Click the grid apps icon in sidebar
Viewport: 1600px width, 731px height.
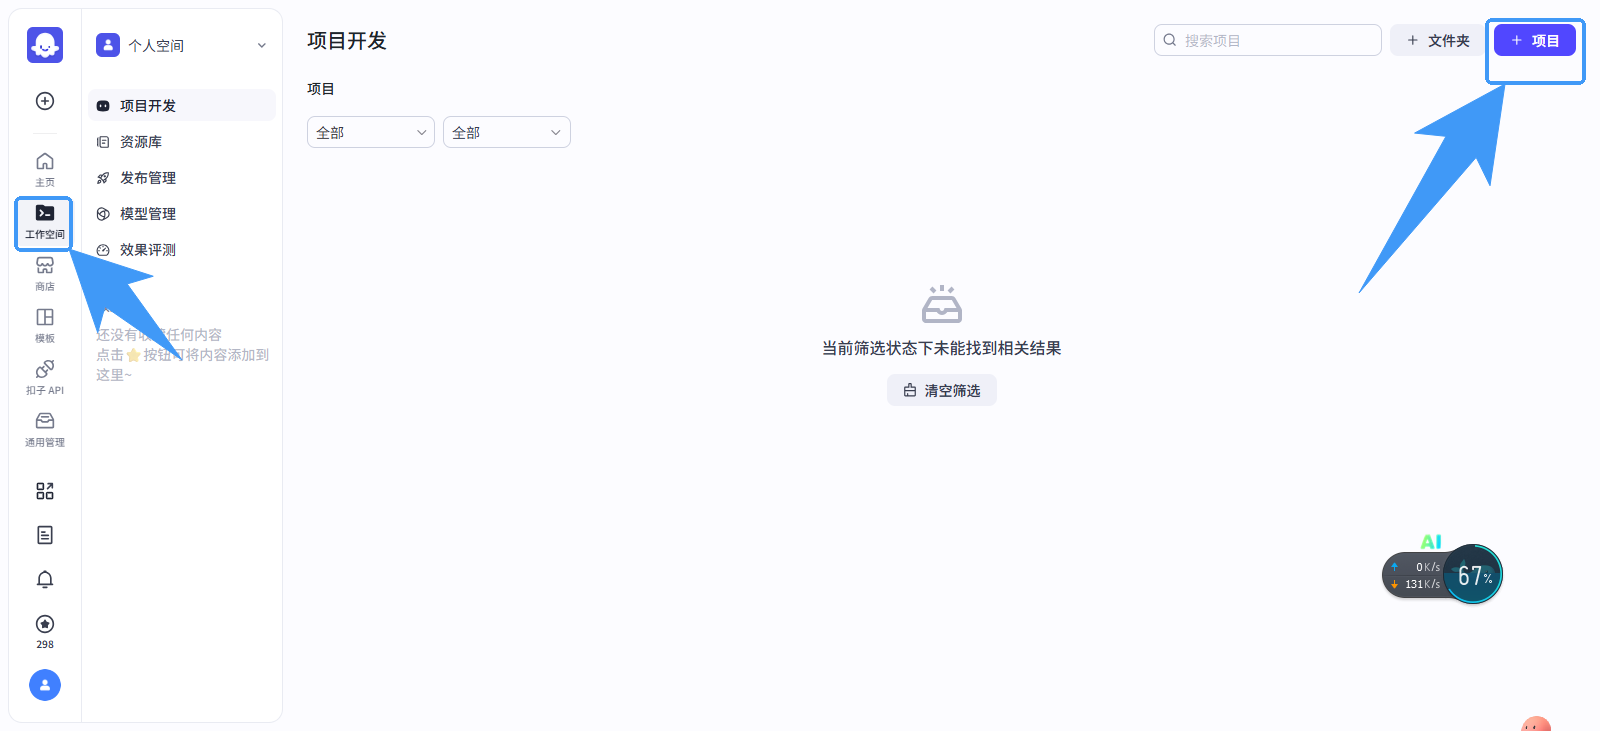click(x=45, y=491)
